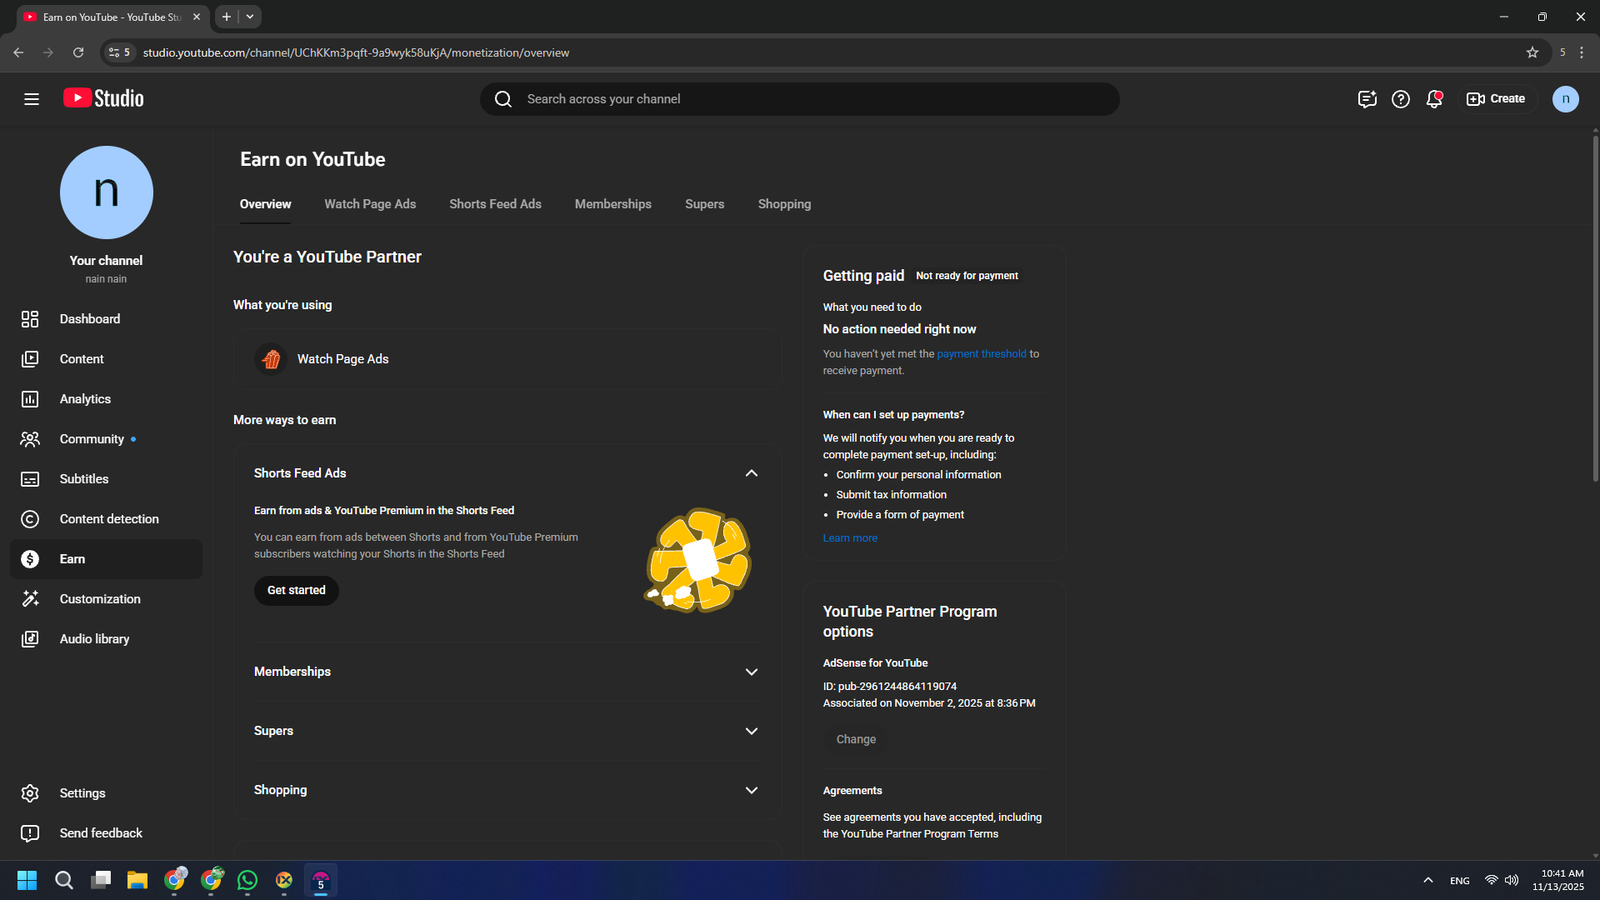
Task: Open channel Settings gear
Action: pyautogui.click(x=30, y=793)
